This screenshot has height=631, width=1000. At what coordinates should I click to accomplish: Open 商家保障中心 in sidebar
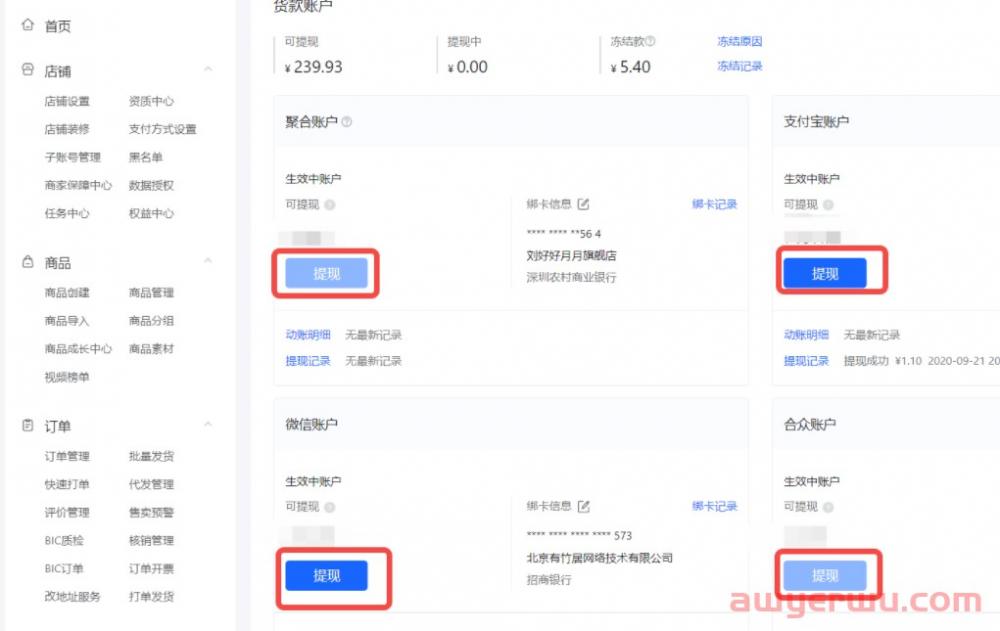click(x=78, y=186)
